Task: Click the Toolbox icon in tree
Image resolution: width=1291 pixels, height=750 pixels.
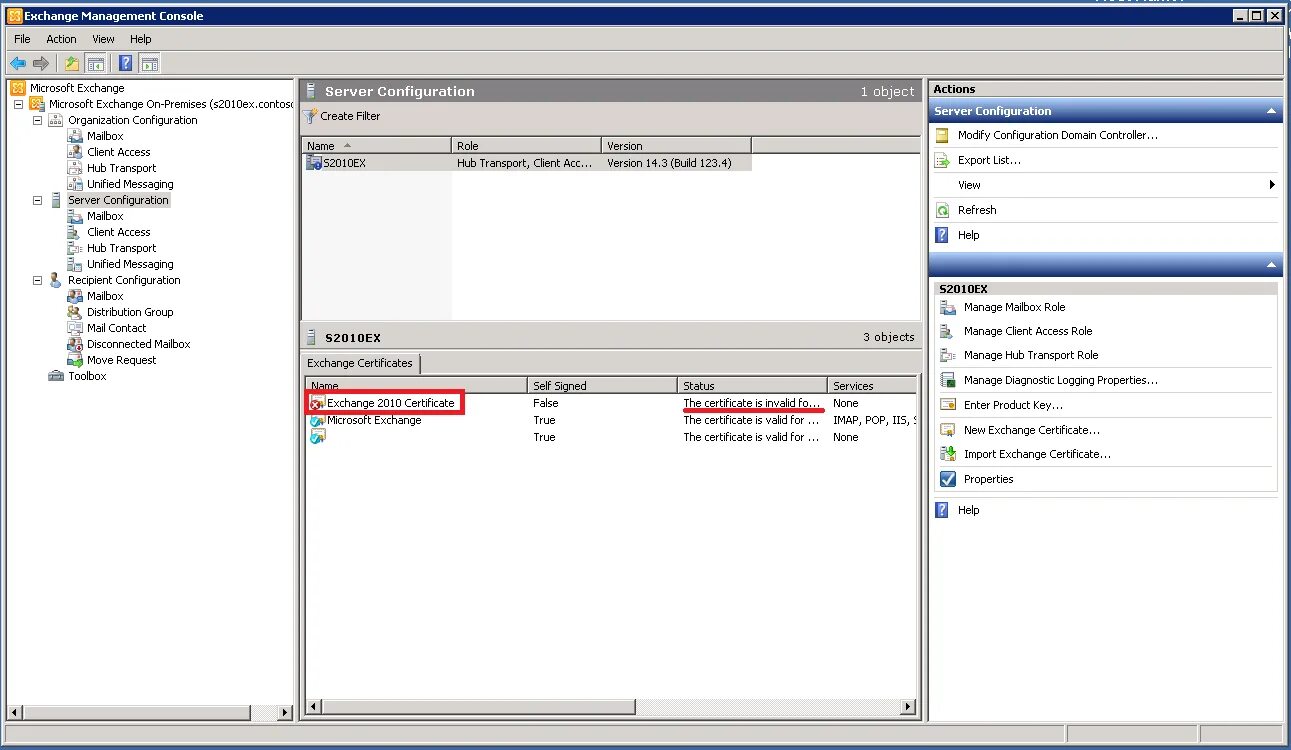Action: (x=56, y=376)
